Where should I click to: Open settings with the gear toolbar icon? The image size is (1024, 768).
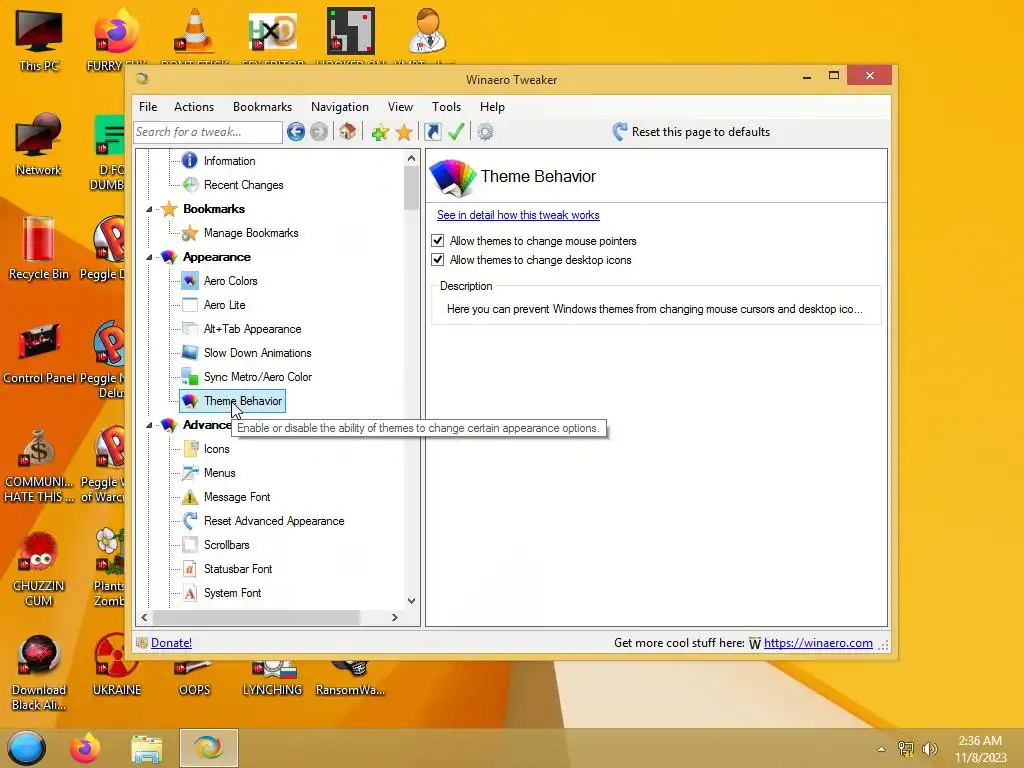click(485, 132)
